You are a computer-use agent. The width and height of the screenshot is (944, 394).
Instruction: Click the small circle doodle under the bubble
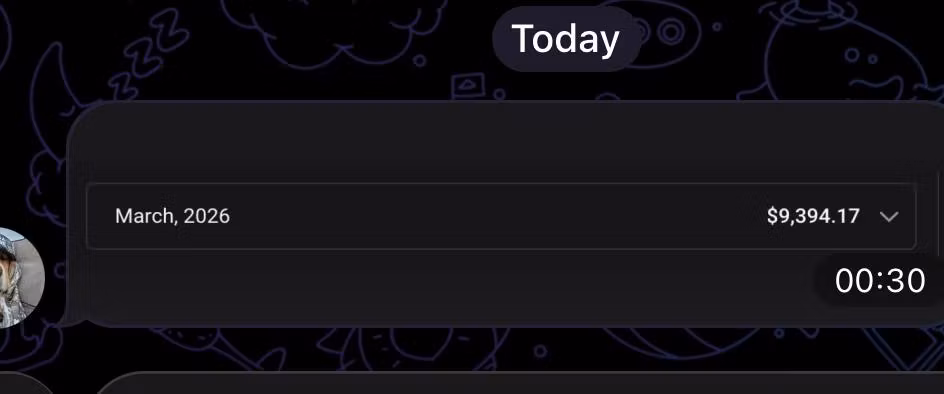pyautogui.click(x=540, y=351)
